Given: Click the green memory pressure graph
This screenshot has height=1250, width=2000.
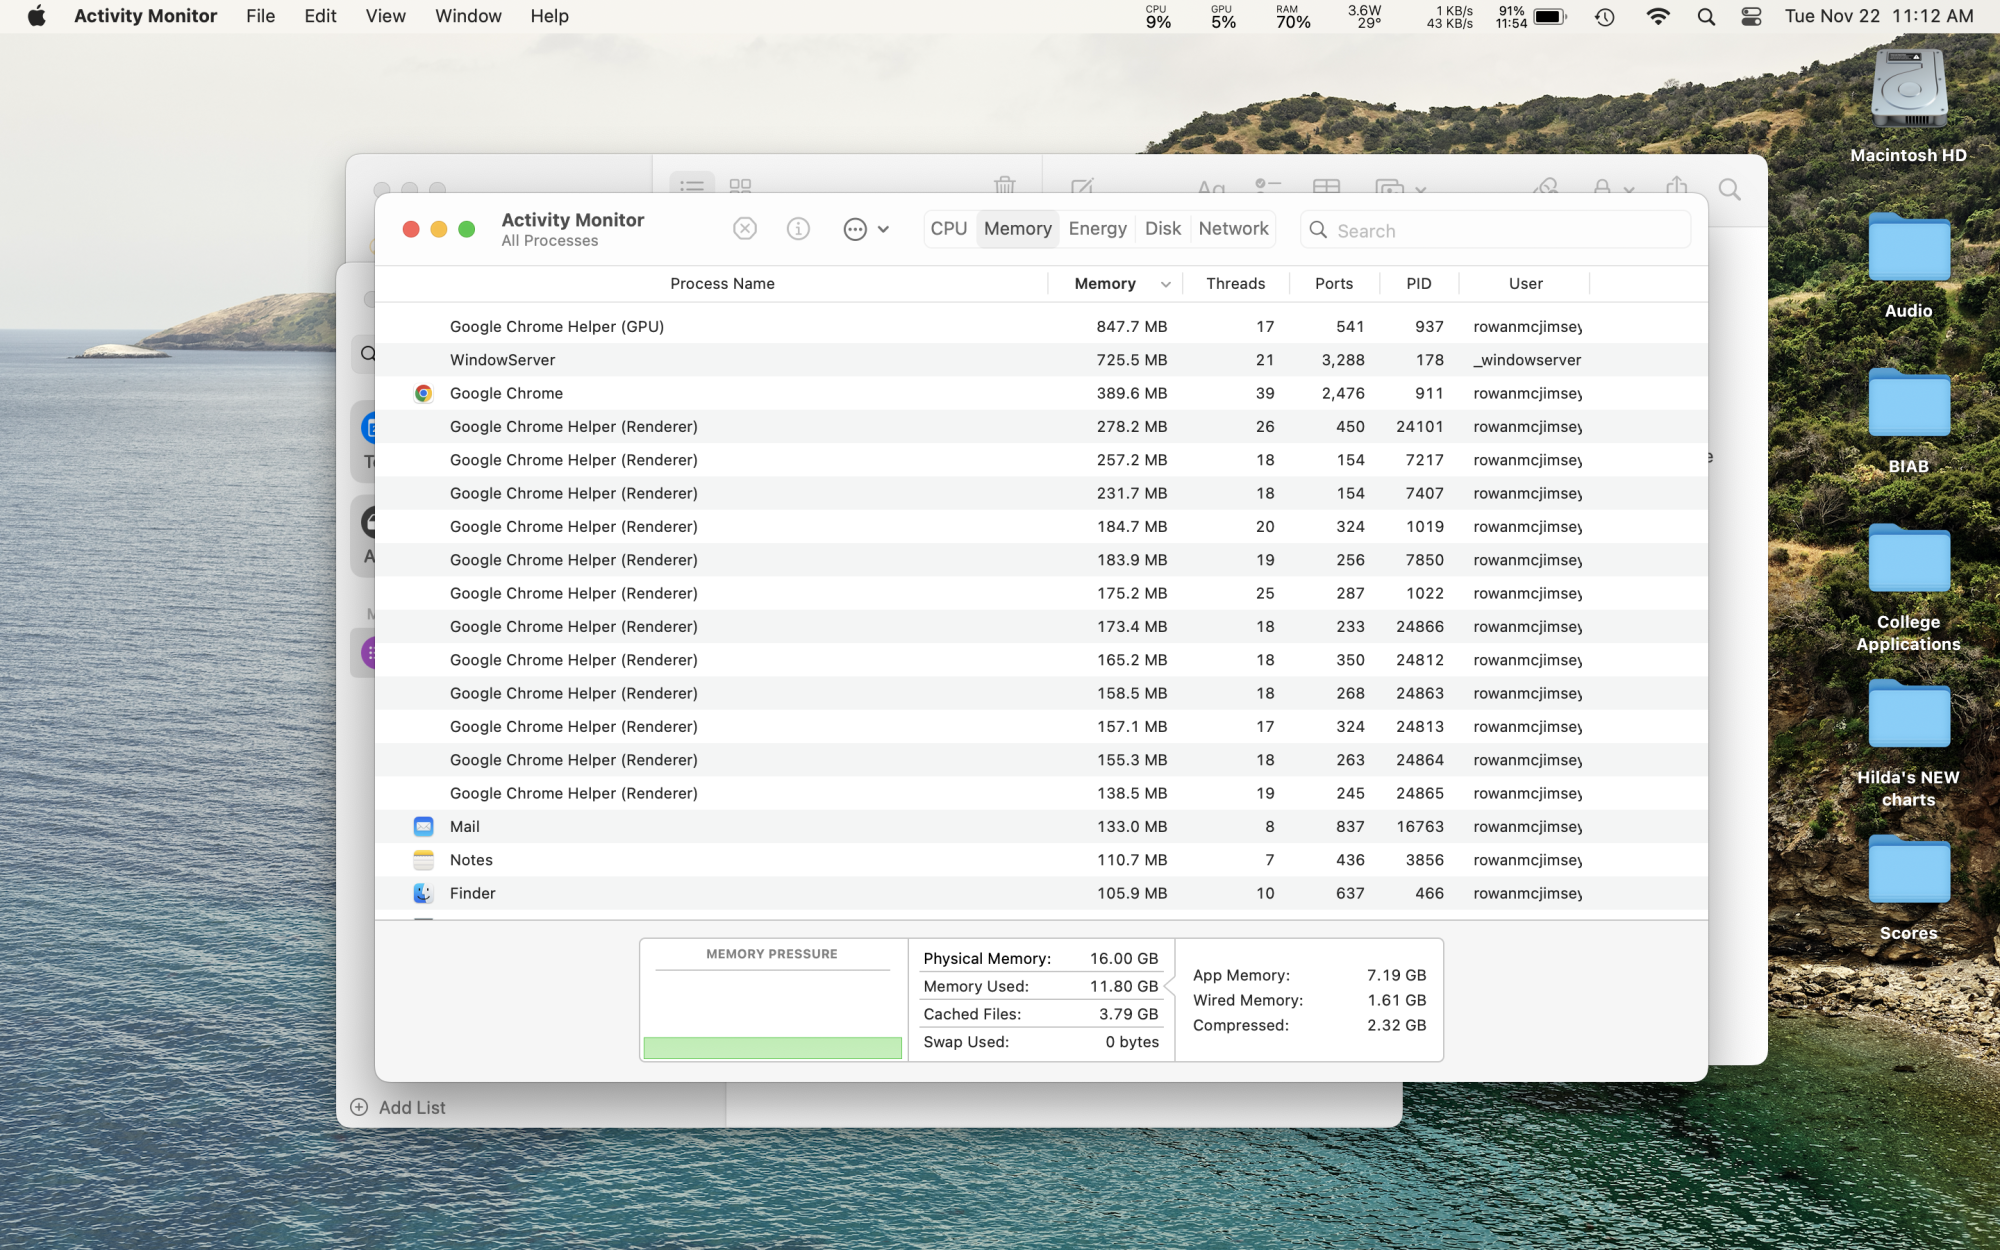Looking at the screenshot, I should 772,1047.
